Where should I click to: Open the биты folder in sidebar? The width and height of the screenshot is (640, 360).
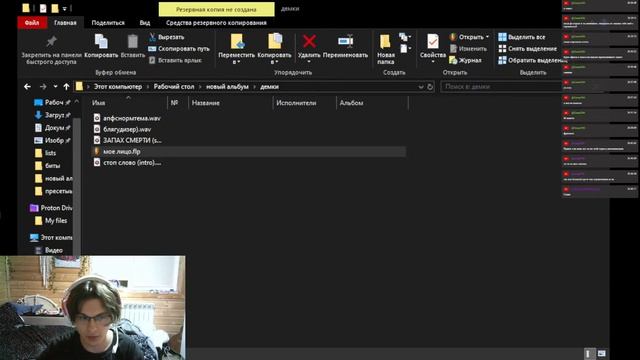point(48,166)
